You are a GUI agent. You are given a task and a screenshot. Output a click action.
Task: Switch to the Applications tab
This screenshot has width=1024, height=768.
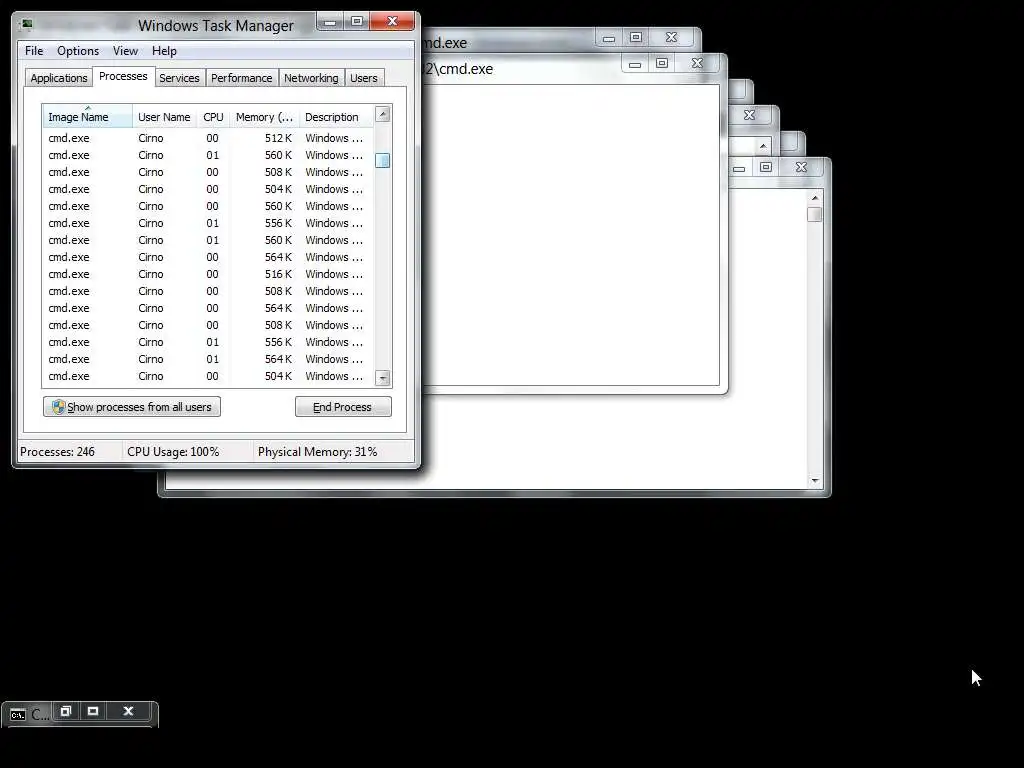coord(59,78)
